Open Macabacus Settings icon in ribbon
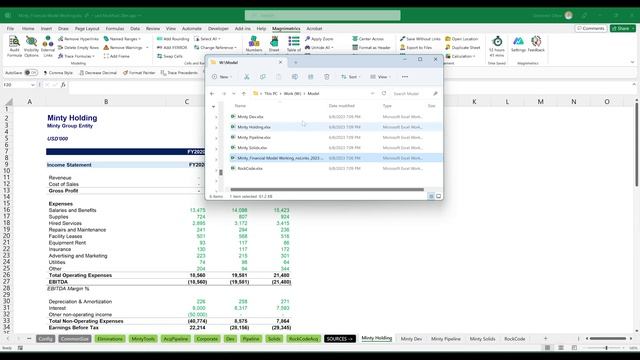The width and height of the screenshot is (640, 360). (518, 44)
